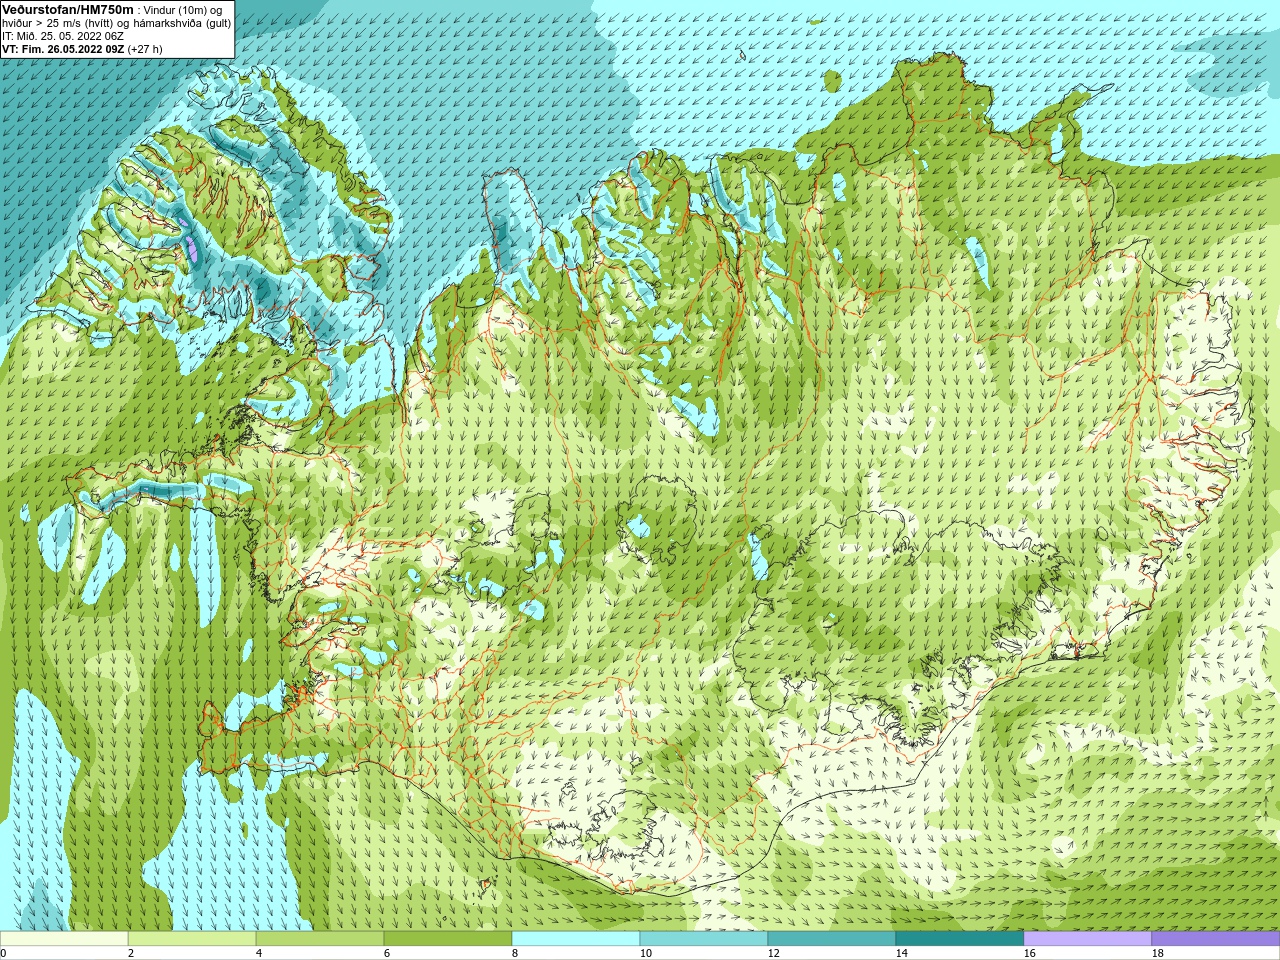This screenshot has width=1280, height=960.
Task: Select the light cyan 8–10 legend segment
Action: (x=576, y=939)
